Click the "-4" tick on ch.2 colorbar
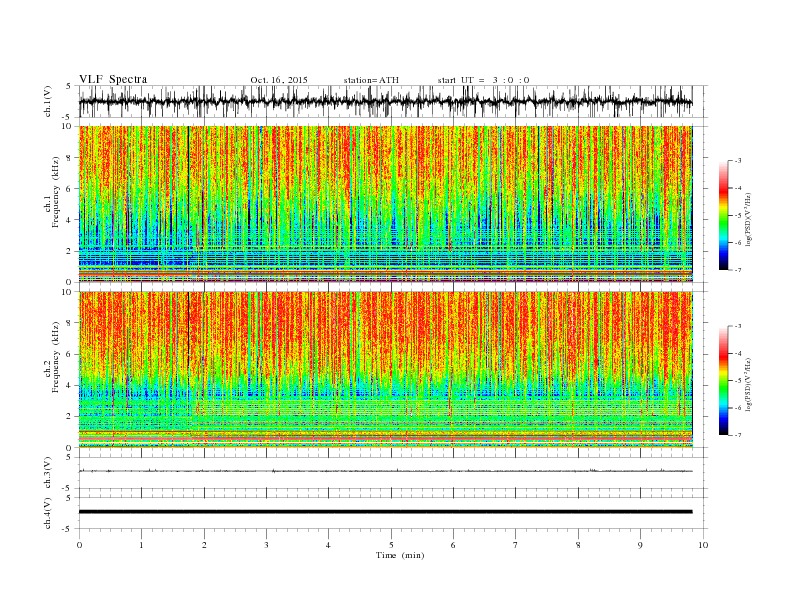Image resolution: width=792 pixels, height=612 pixels. point(738,353)
